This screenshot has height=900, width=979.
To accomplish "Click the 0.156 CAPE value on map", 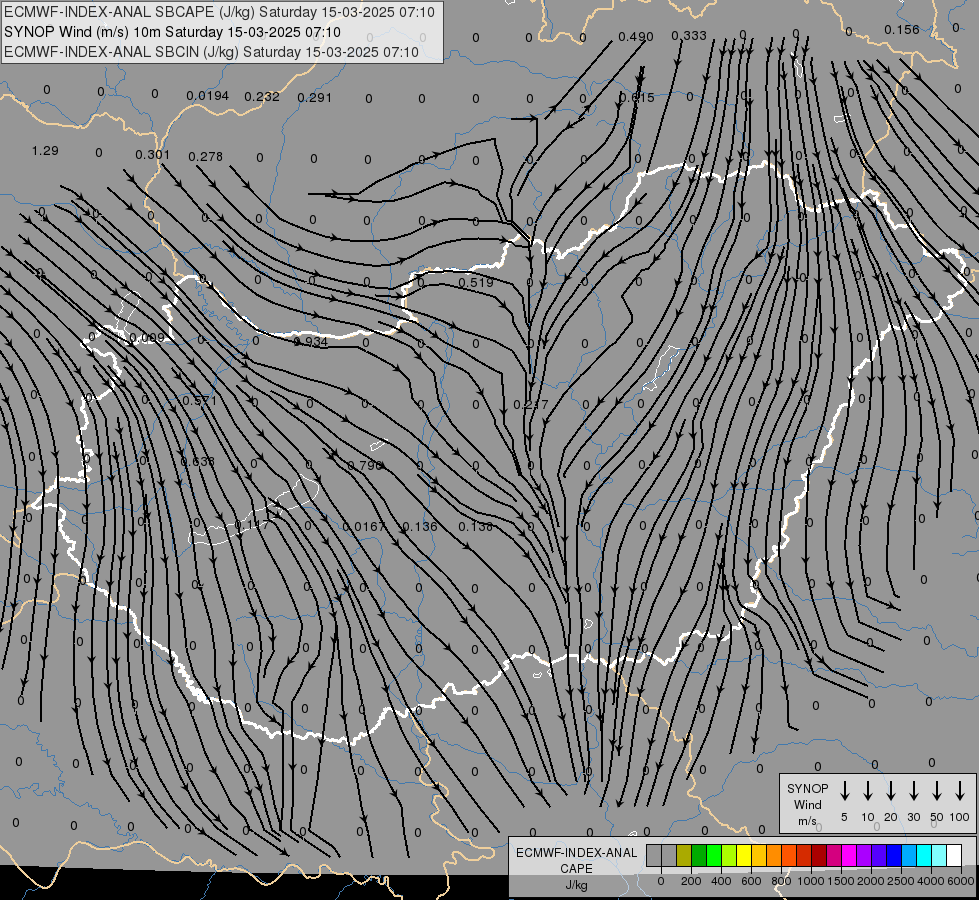I will 902,29.
